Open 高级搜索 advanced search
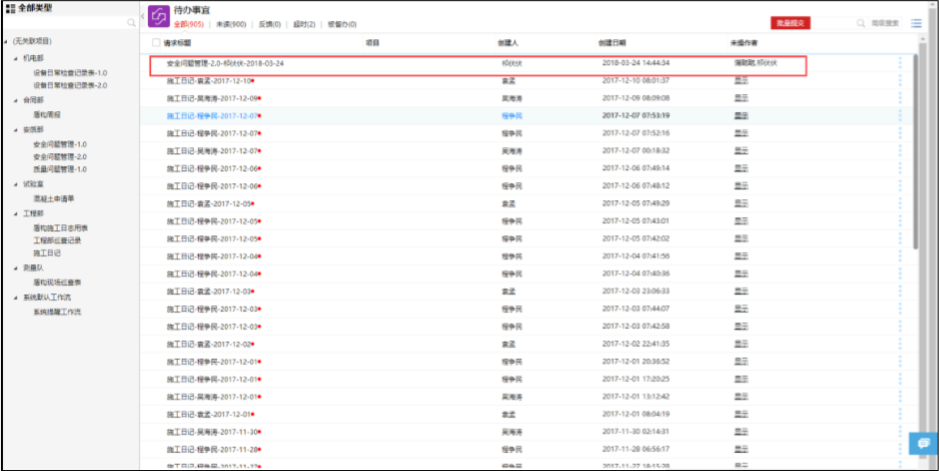The height and width of the screenshot is (471, 939). (885, 23)
